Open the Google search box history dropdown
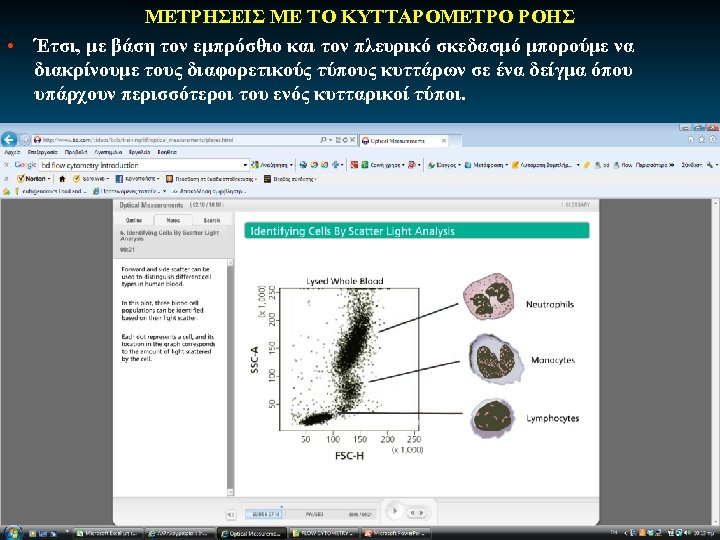 point(245,165)
